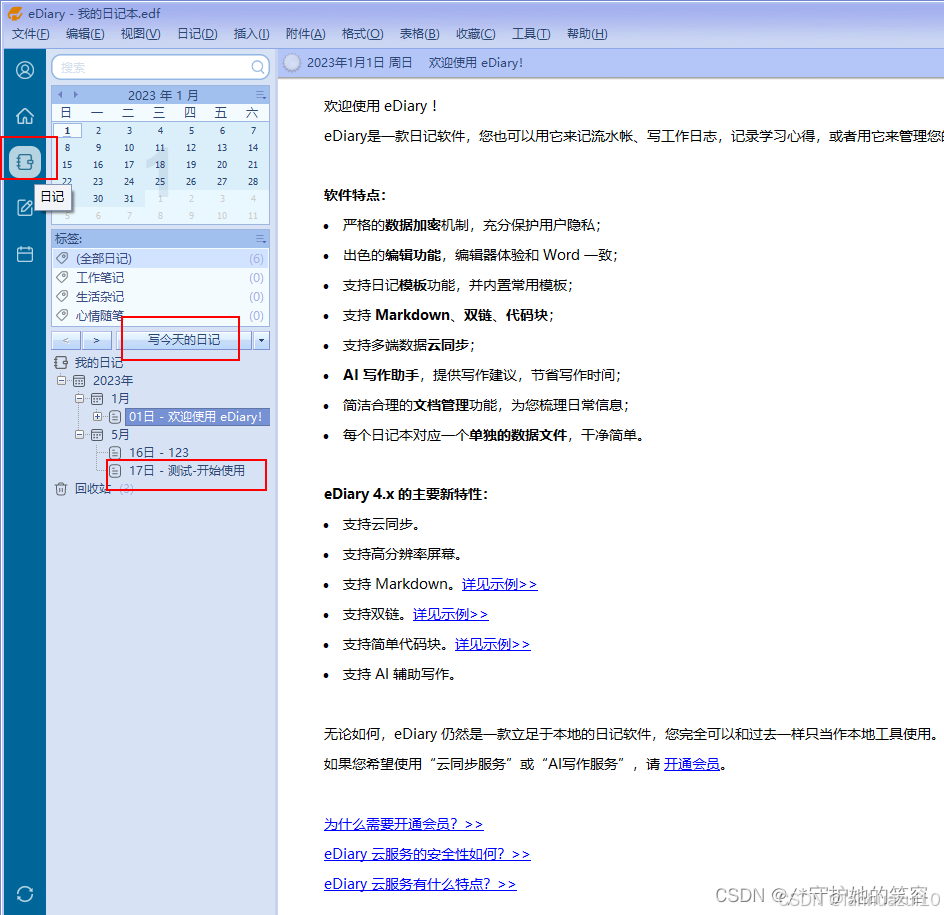This screenshot has height=915, width=944.
Task: Go to next month arrow in calendar
Action: (76, 95)
